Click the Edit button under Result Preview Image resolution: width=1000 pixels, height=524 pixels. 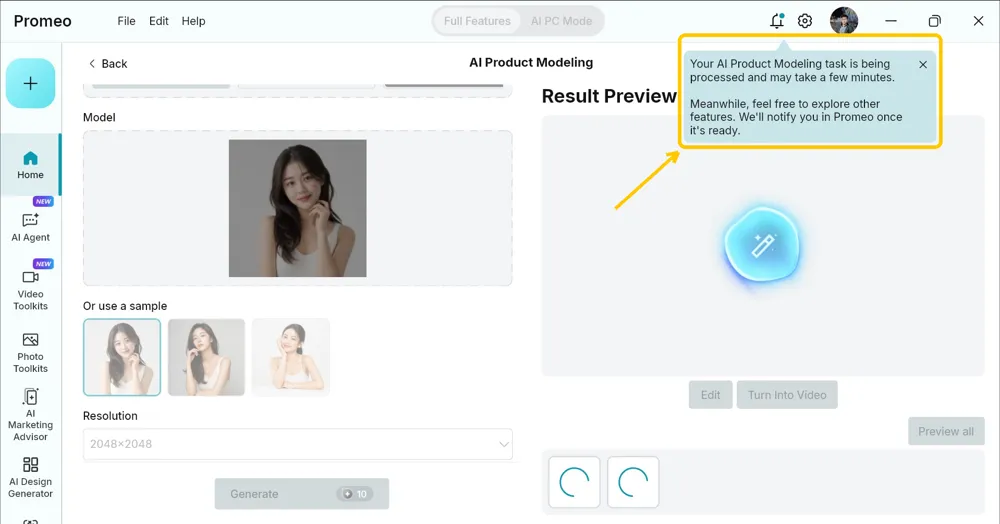click(710, 395)
